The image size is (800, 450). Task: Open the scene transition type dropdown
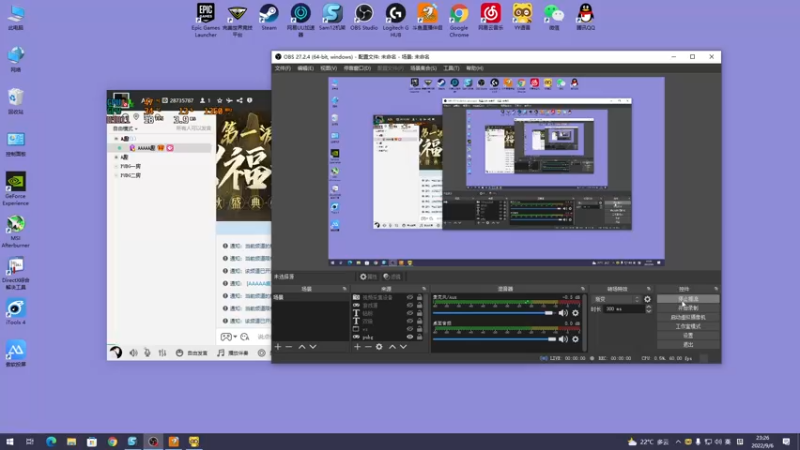point(615,299)
